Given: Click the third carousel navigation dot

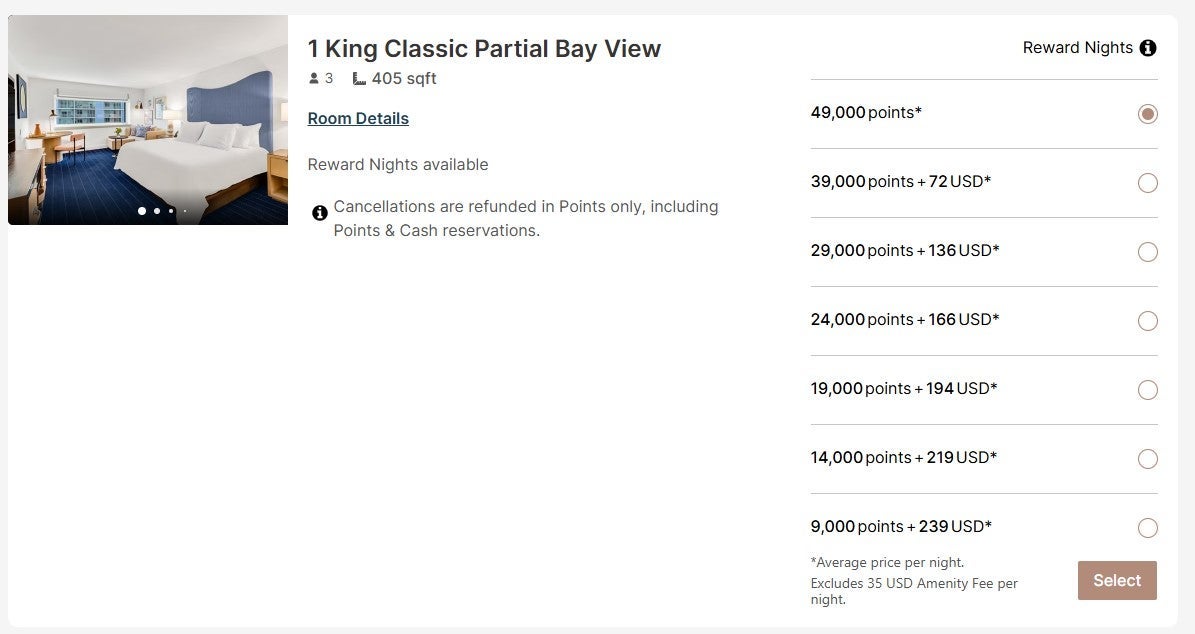Looking at the screenshot, I should point(170,211).
